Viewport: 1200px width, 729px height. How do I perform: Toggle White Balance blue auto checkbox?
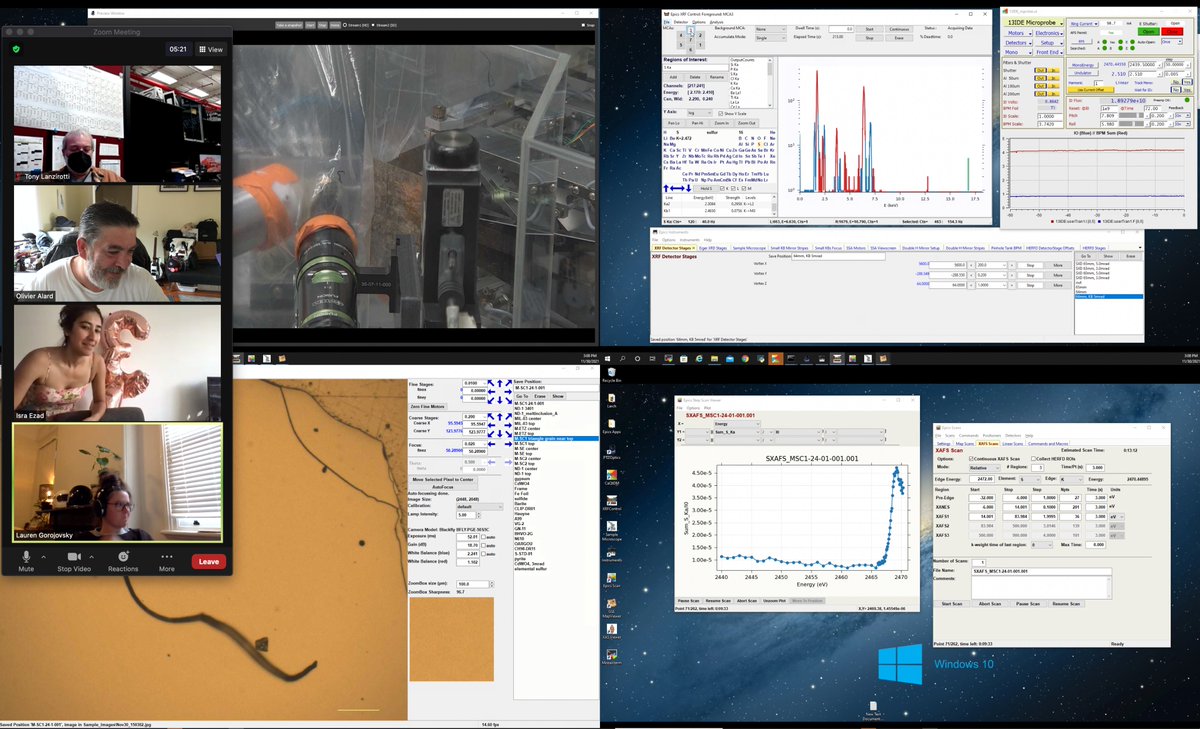(x=484, y=555)
